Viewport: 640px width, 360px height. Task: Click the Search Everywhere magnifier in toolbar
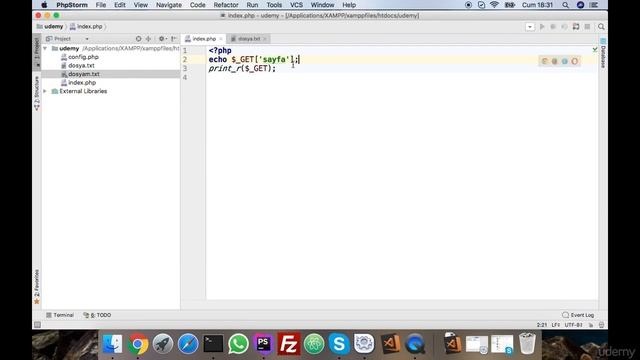[x=601, y=27]
